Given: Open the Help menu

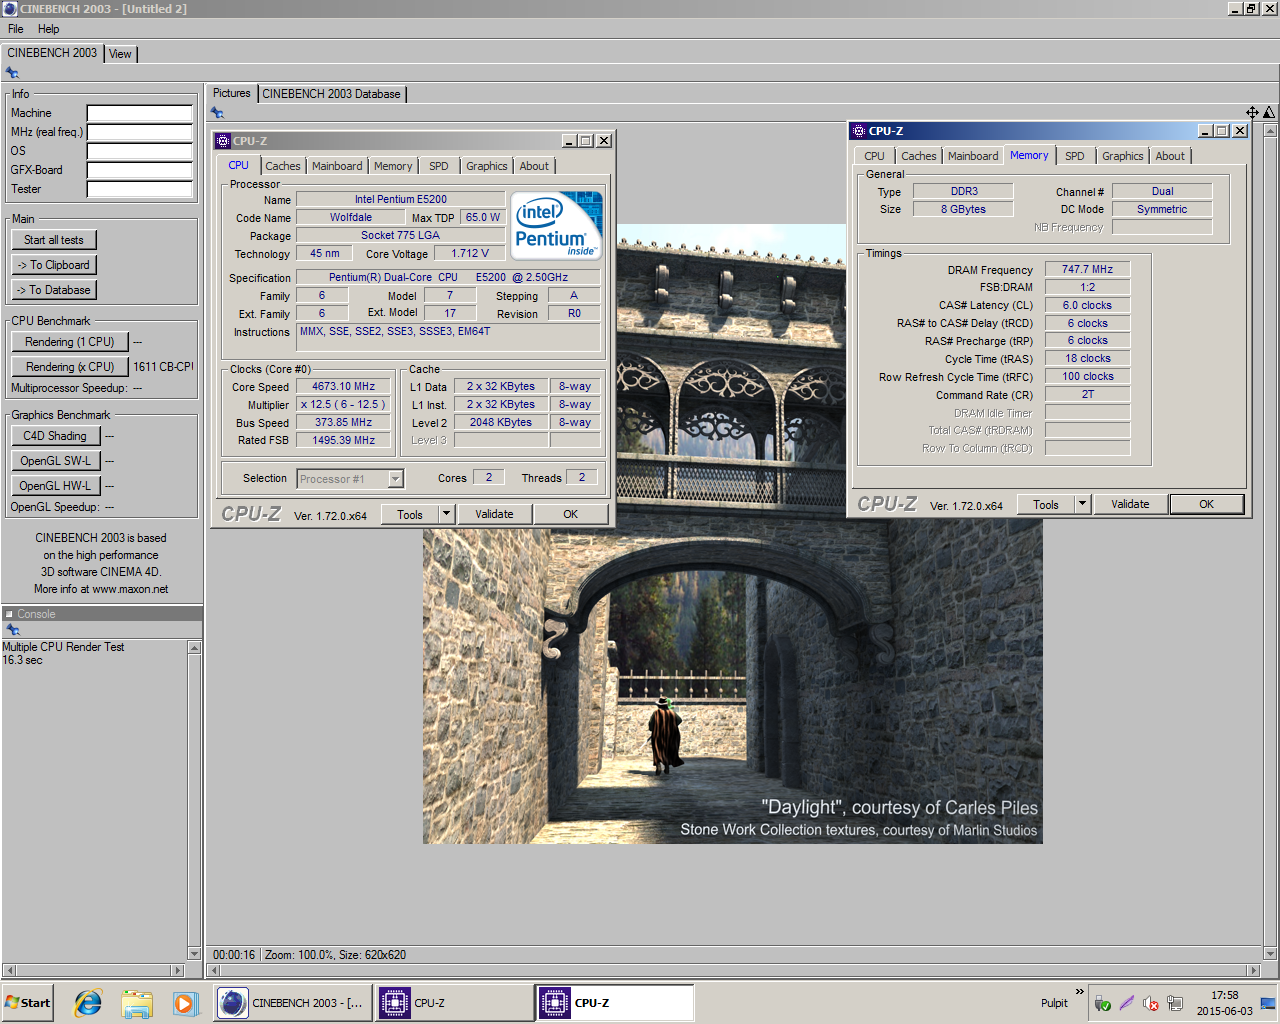Looking at the screenshot, I should click(49, 29).
